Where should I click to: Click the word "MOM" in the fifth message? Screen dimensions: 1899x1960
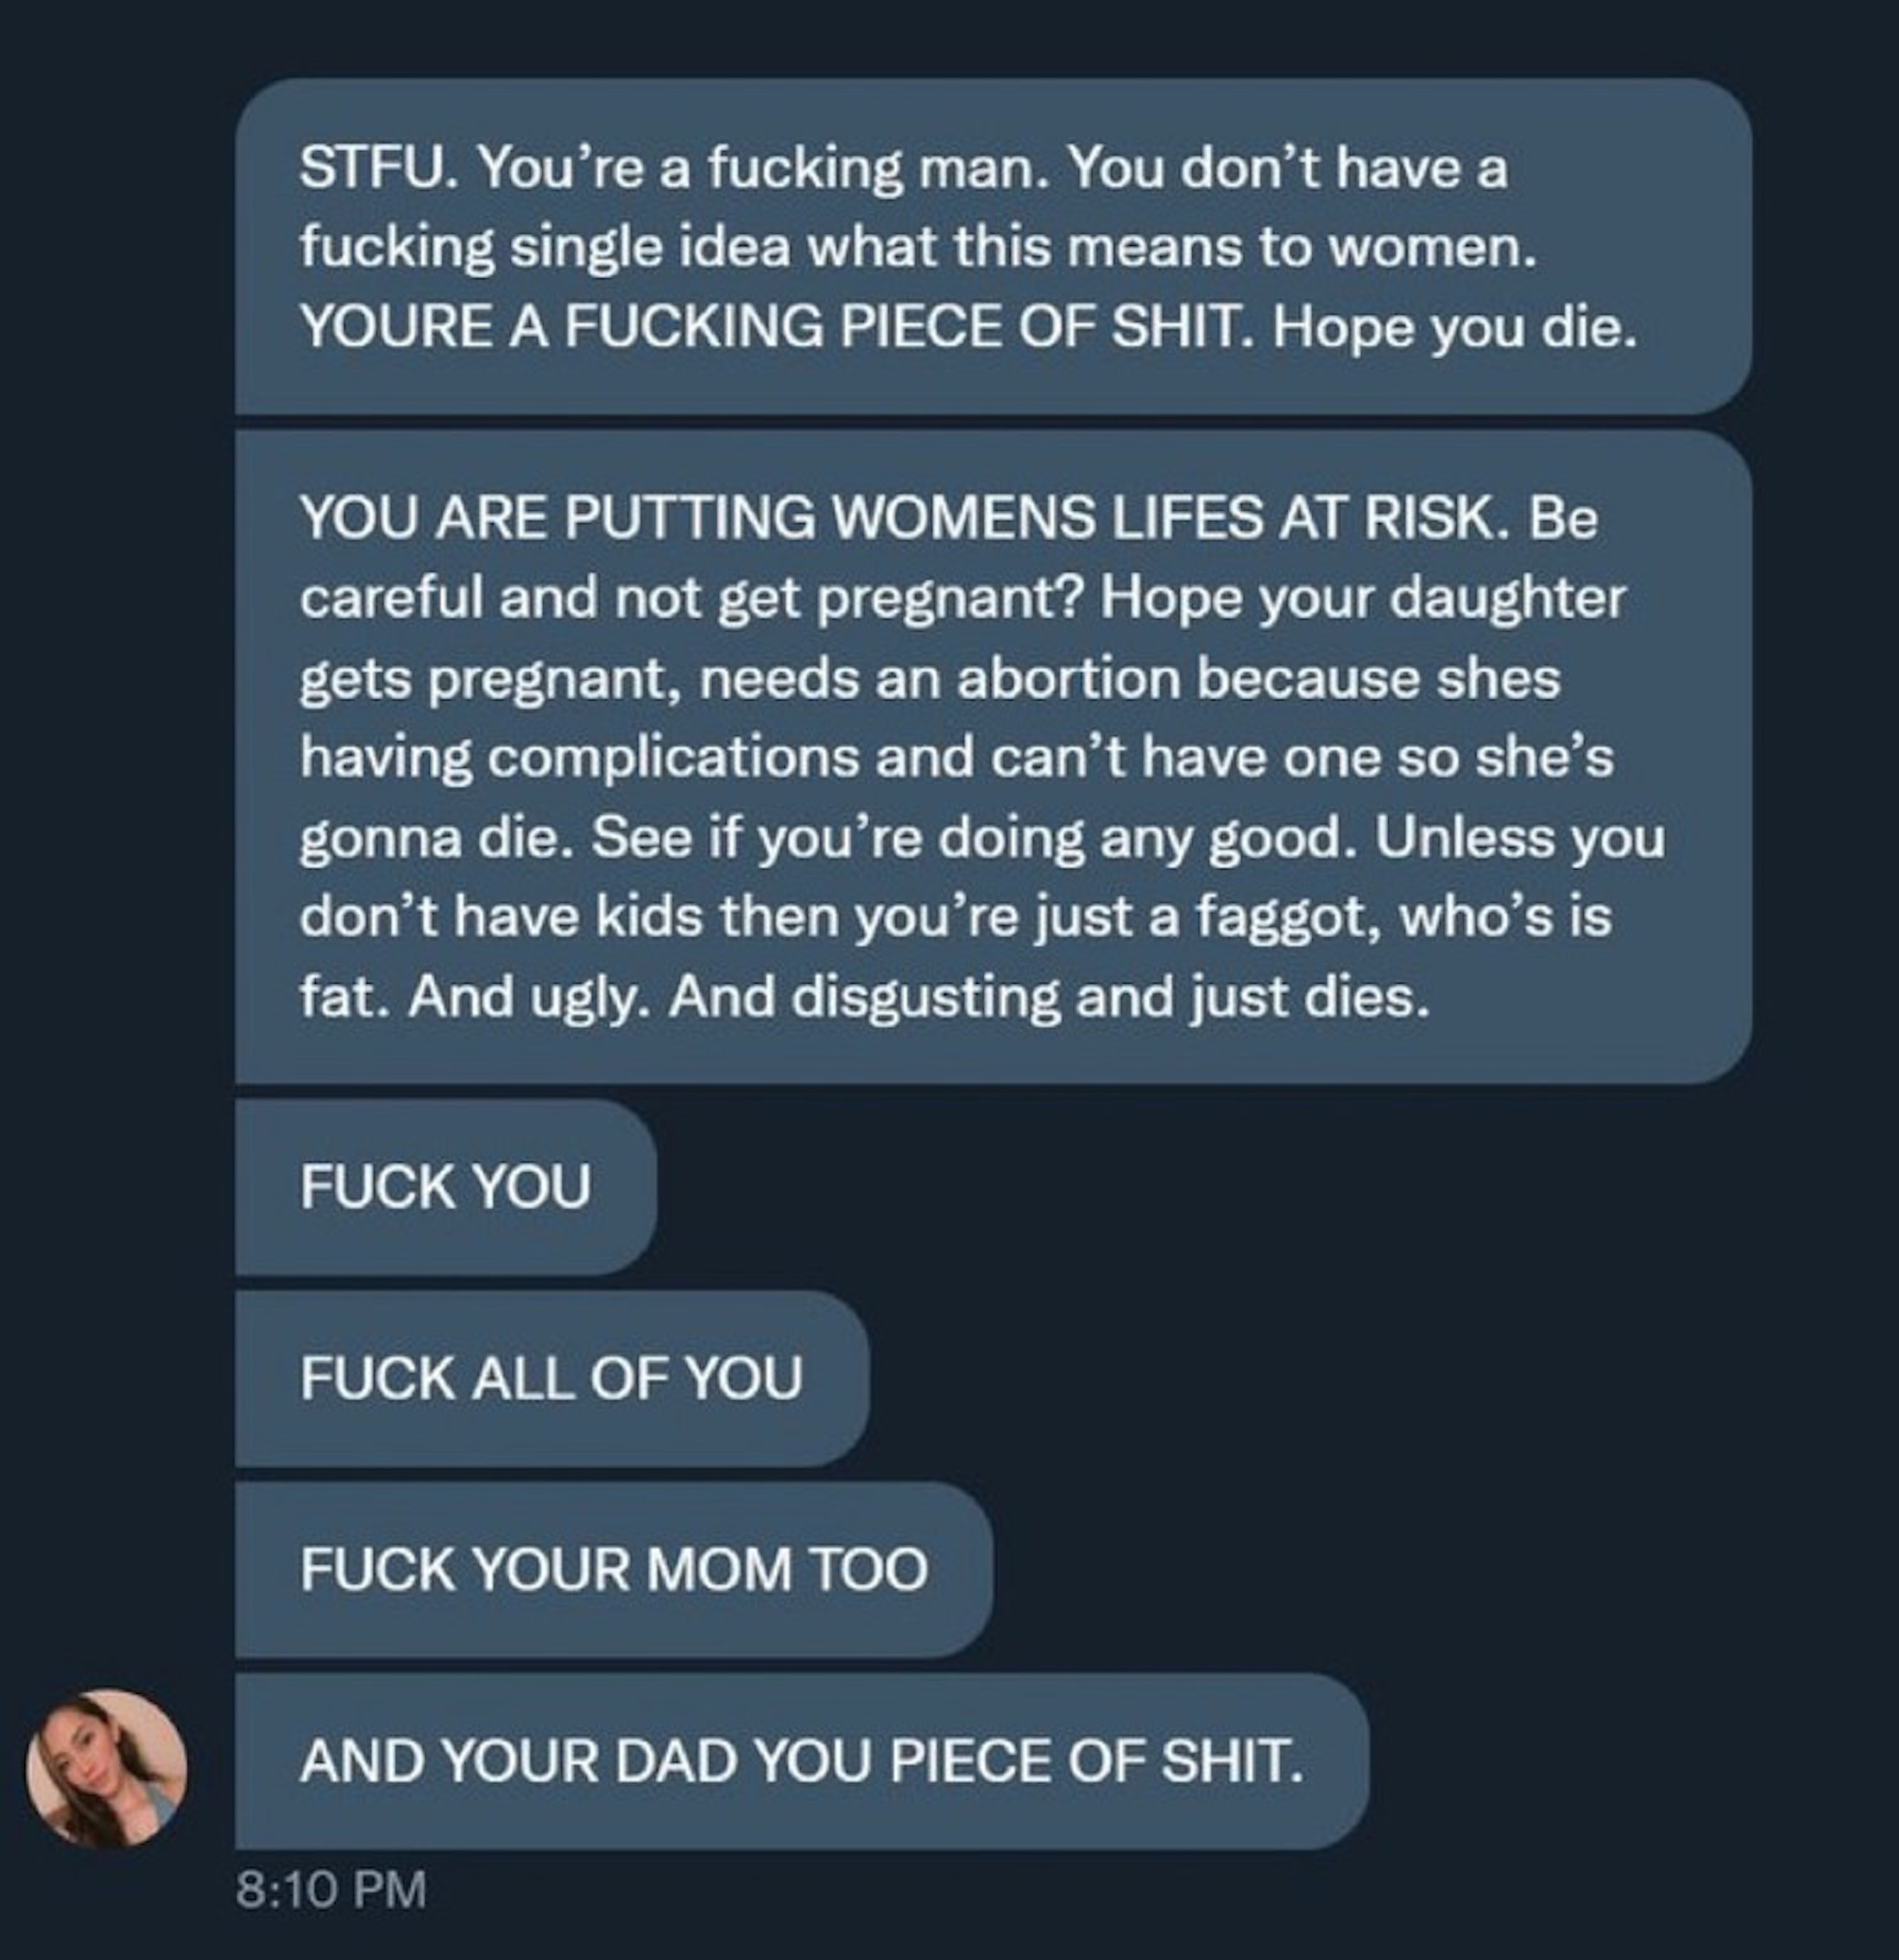tap(722, 1568)
